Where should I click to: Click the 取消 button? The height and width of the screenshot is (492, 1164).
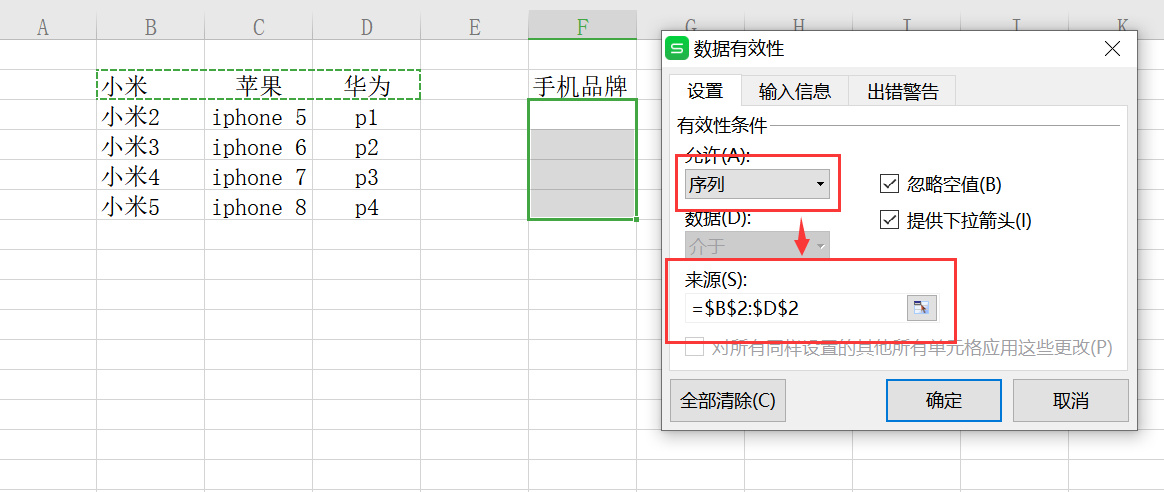pyautogui.click(x=1070, y=401)
